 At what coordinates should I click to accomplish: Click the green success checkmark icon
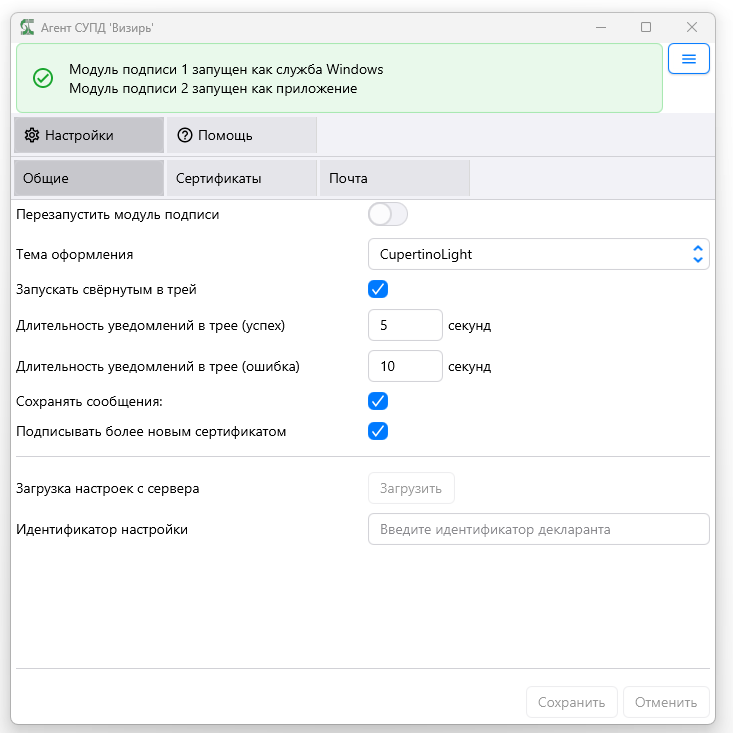43,78
